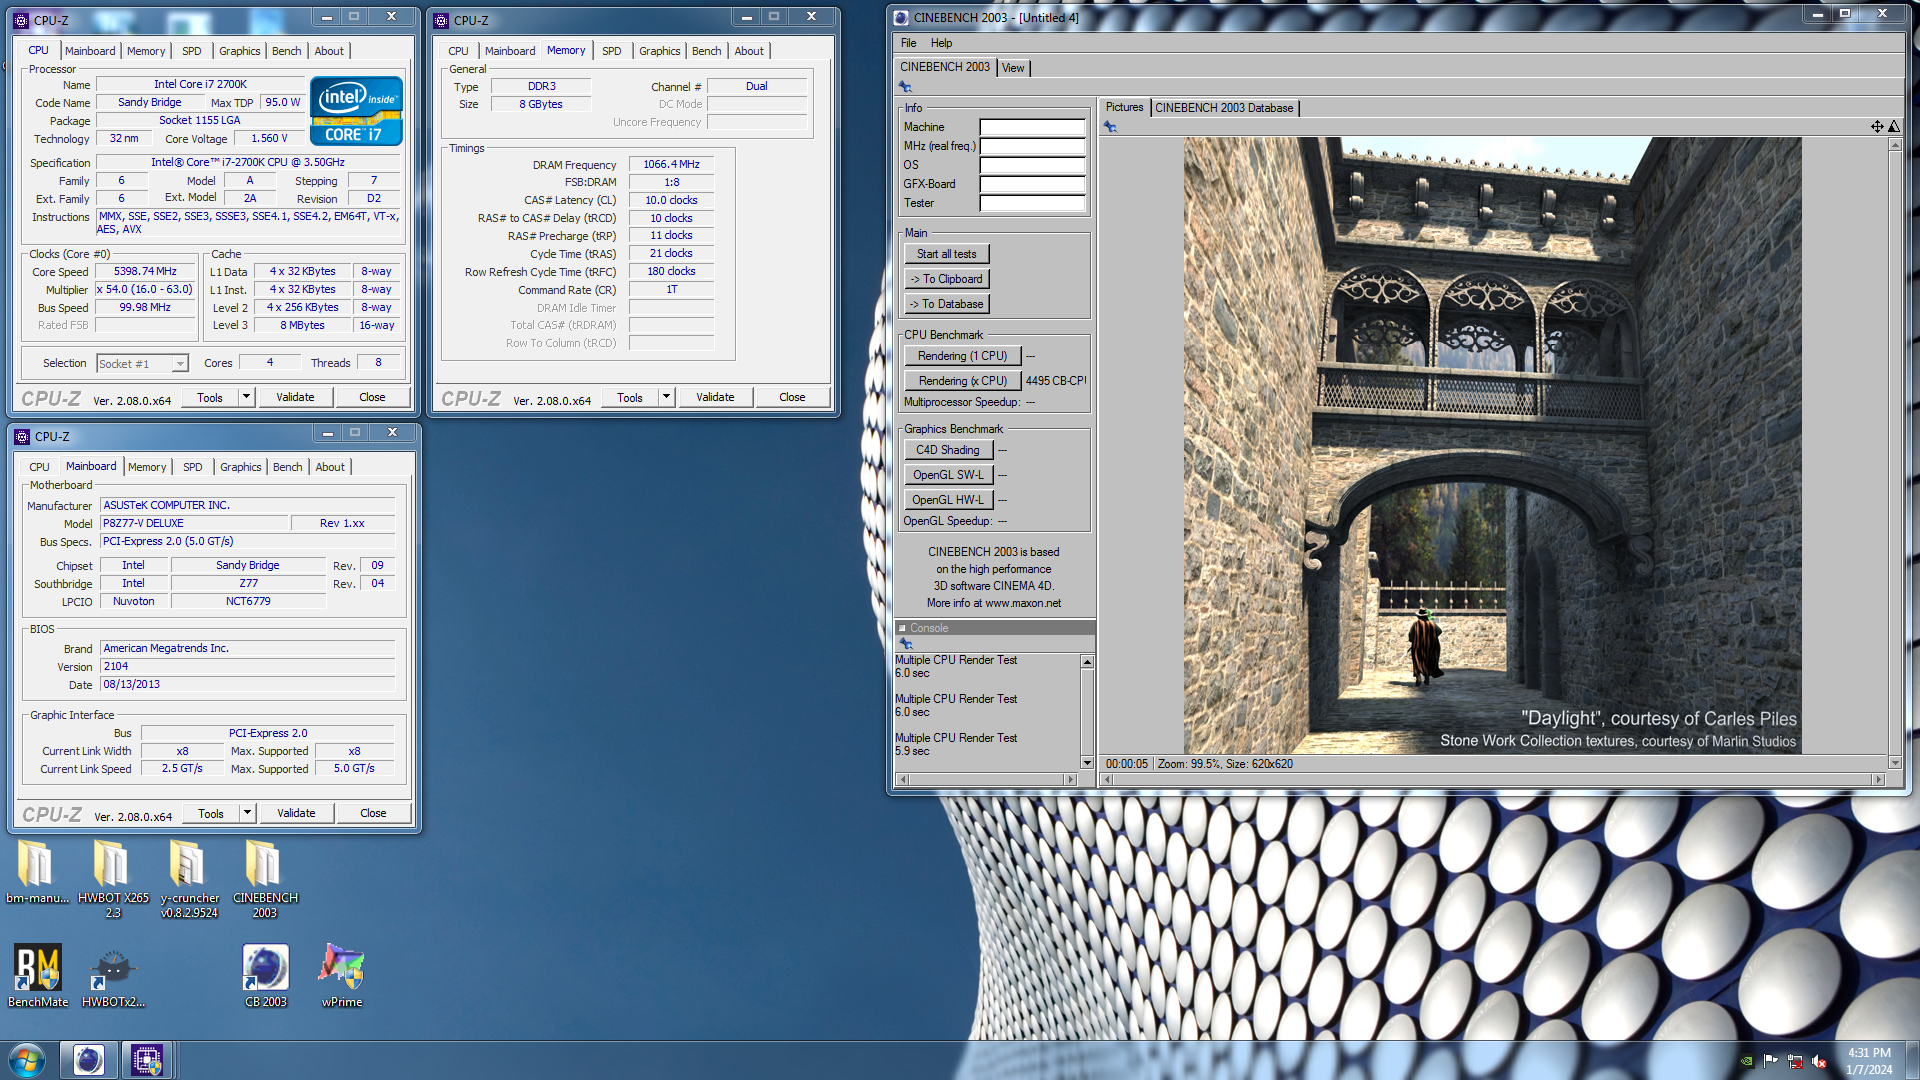The image size is (1920, 1080).
Task: Click the Console scrollbar up arrow
Action: click(x=1087, y=662)
